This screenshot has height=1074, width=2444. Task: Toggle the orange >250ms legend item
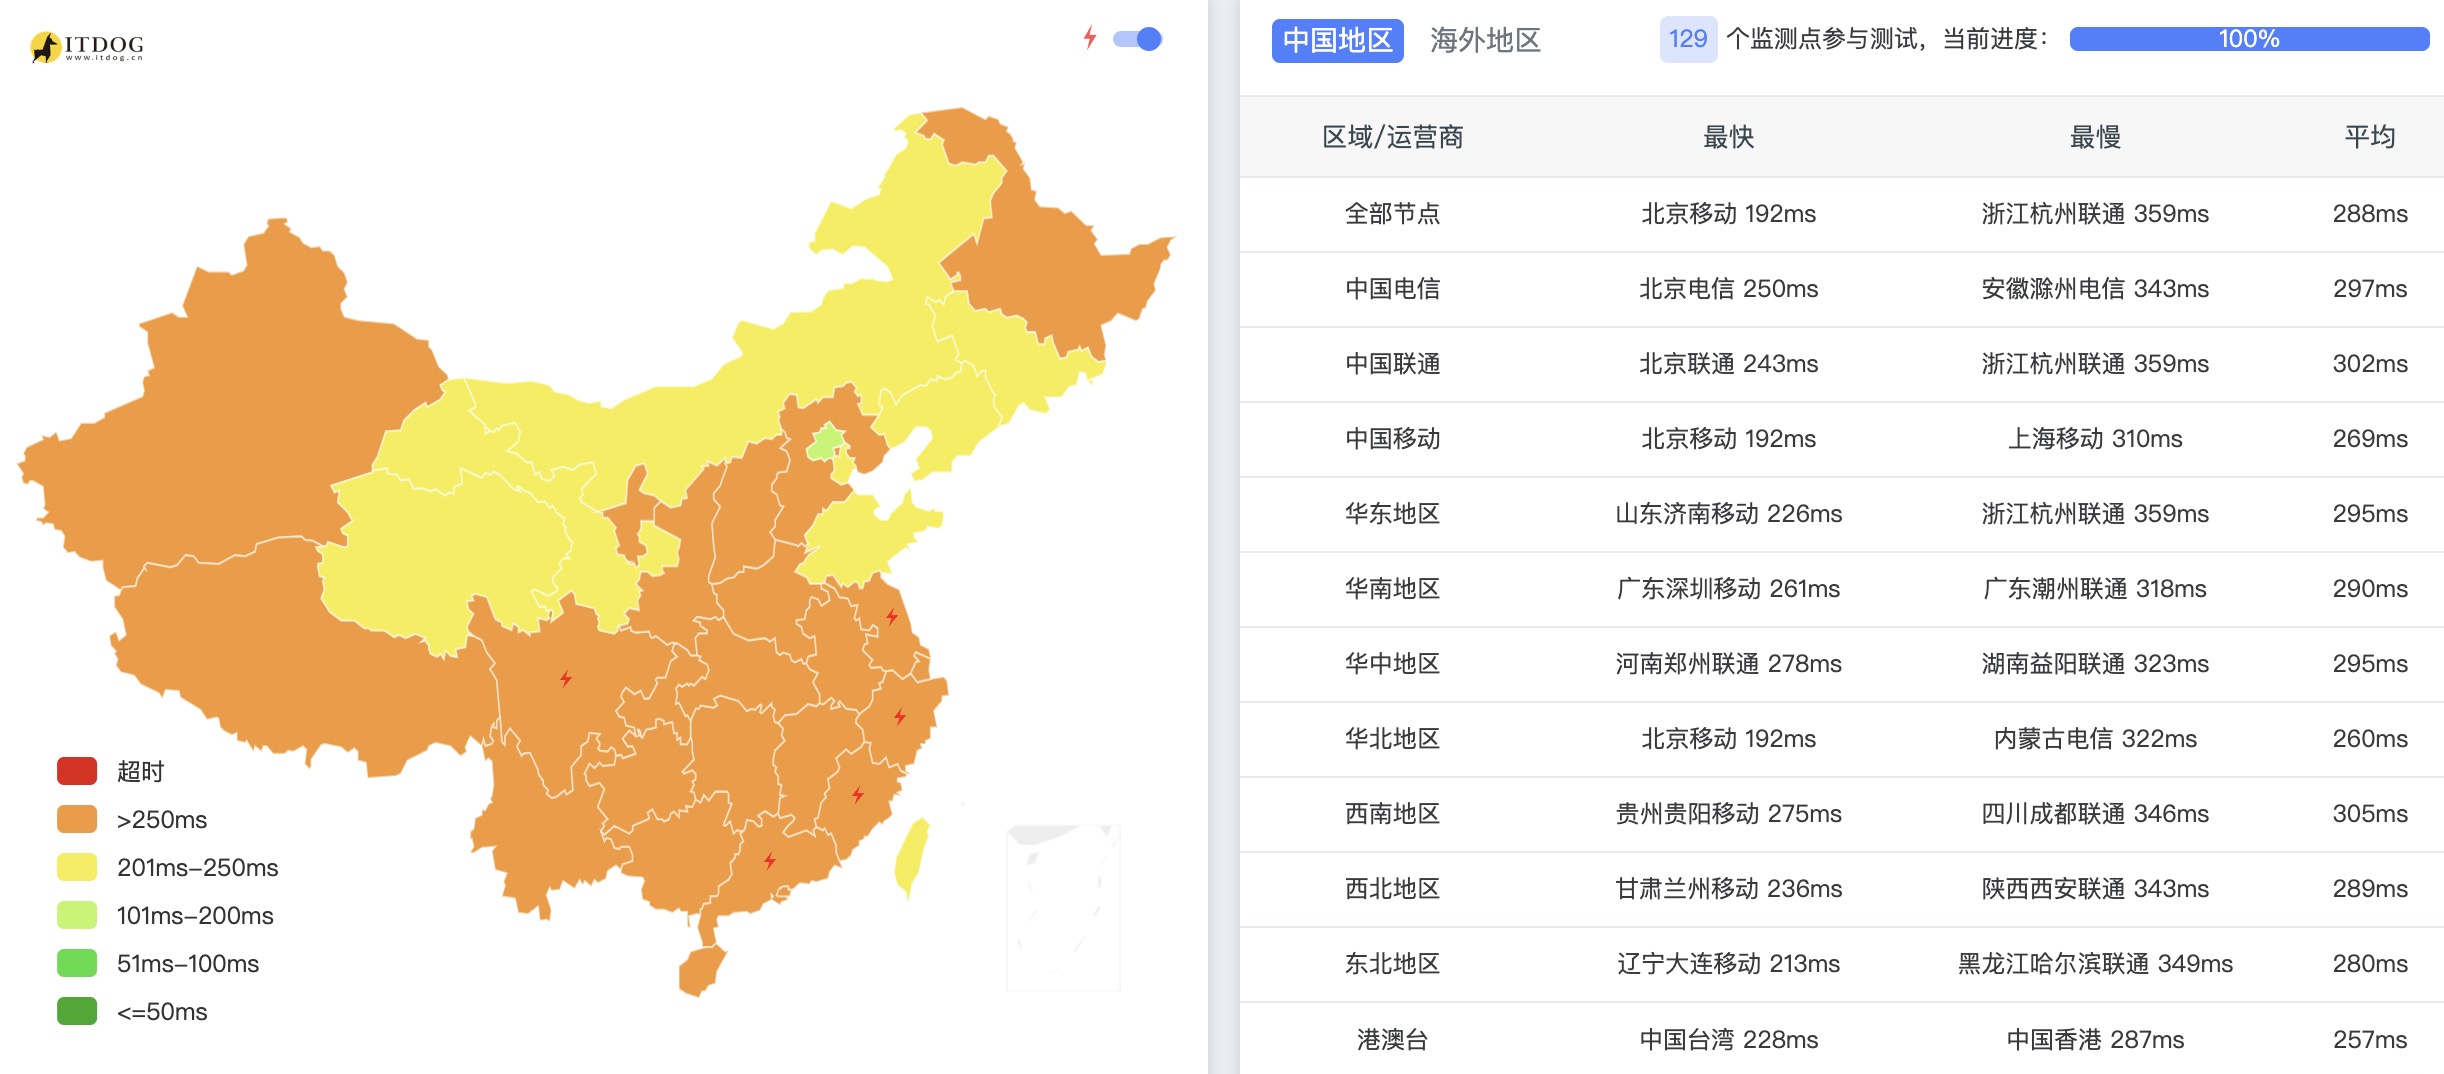tap(132, 819)
